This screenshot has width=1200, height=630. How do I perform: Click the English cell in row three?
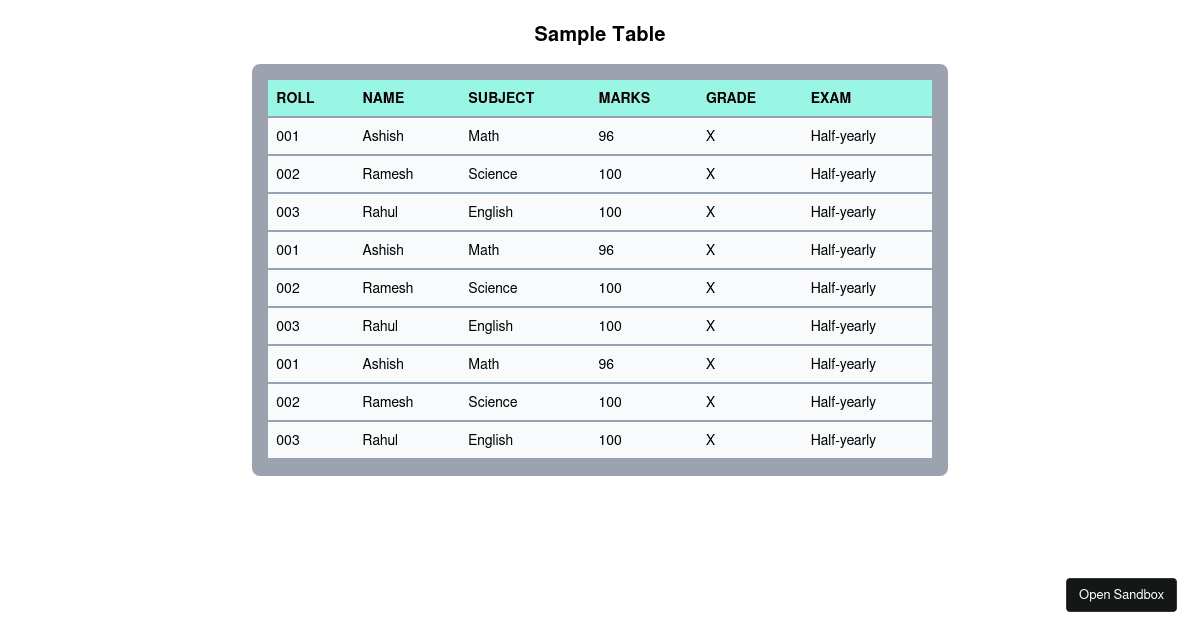pyautogui.click(x=490, y=212)
